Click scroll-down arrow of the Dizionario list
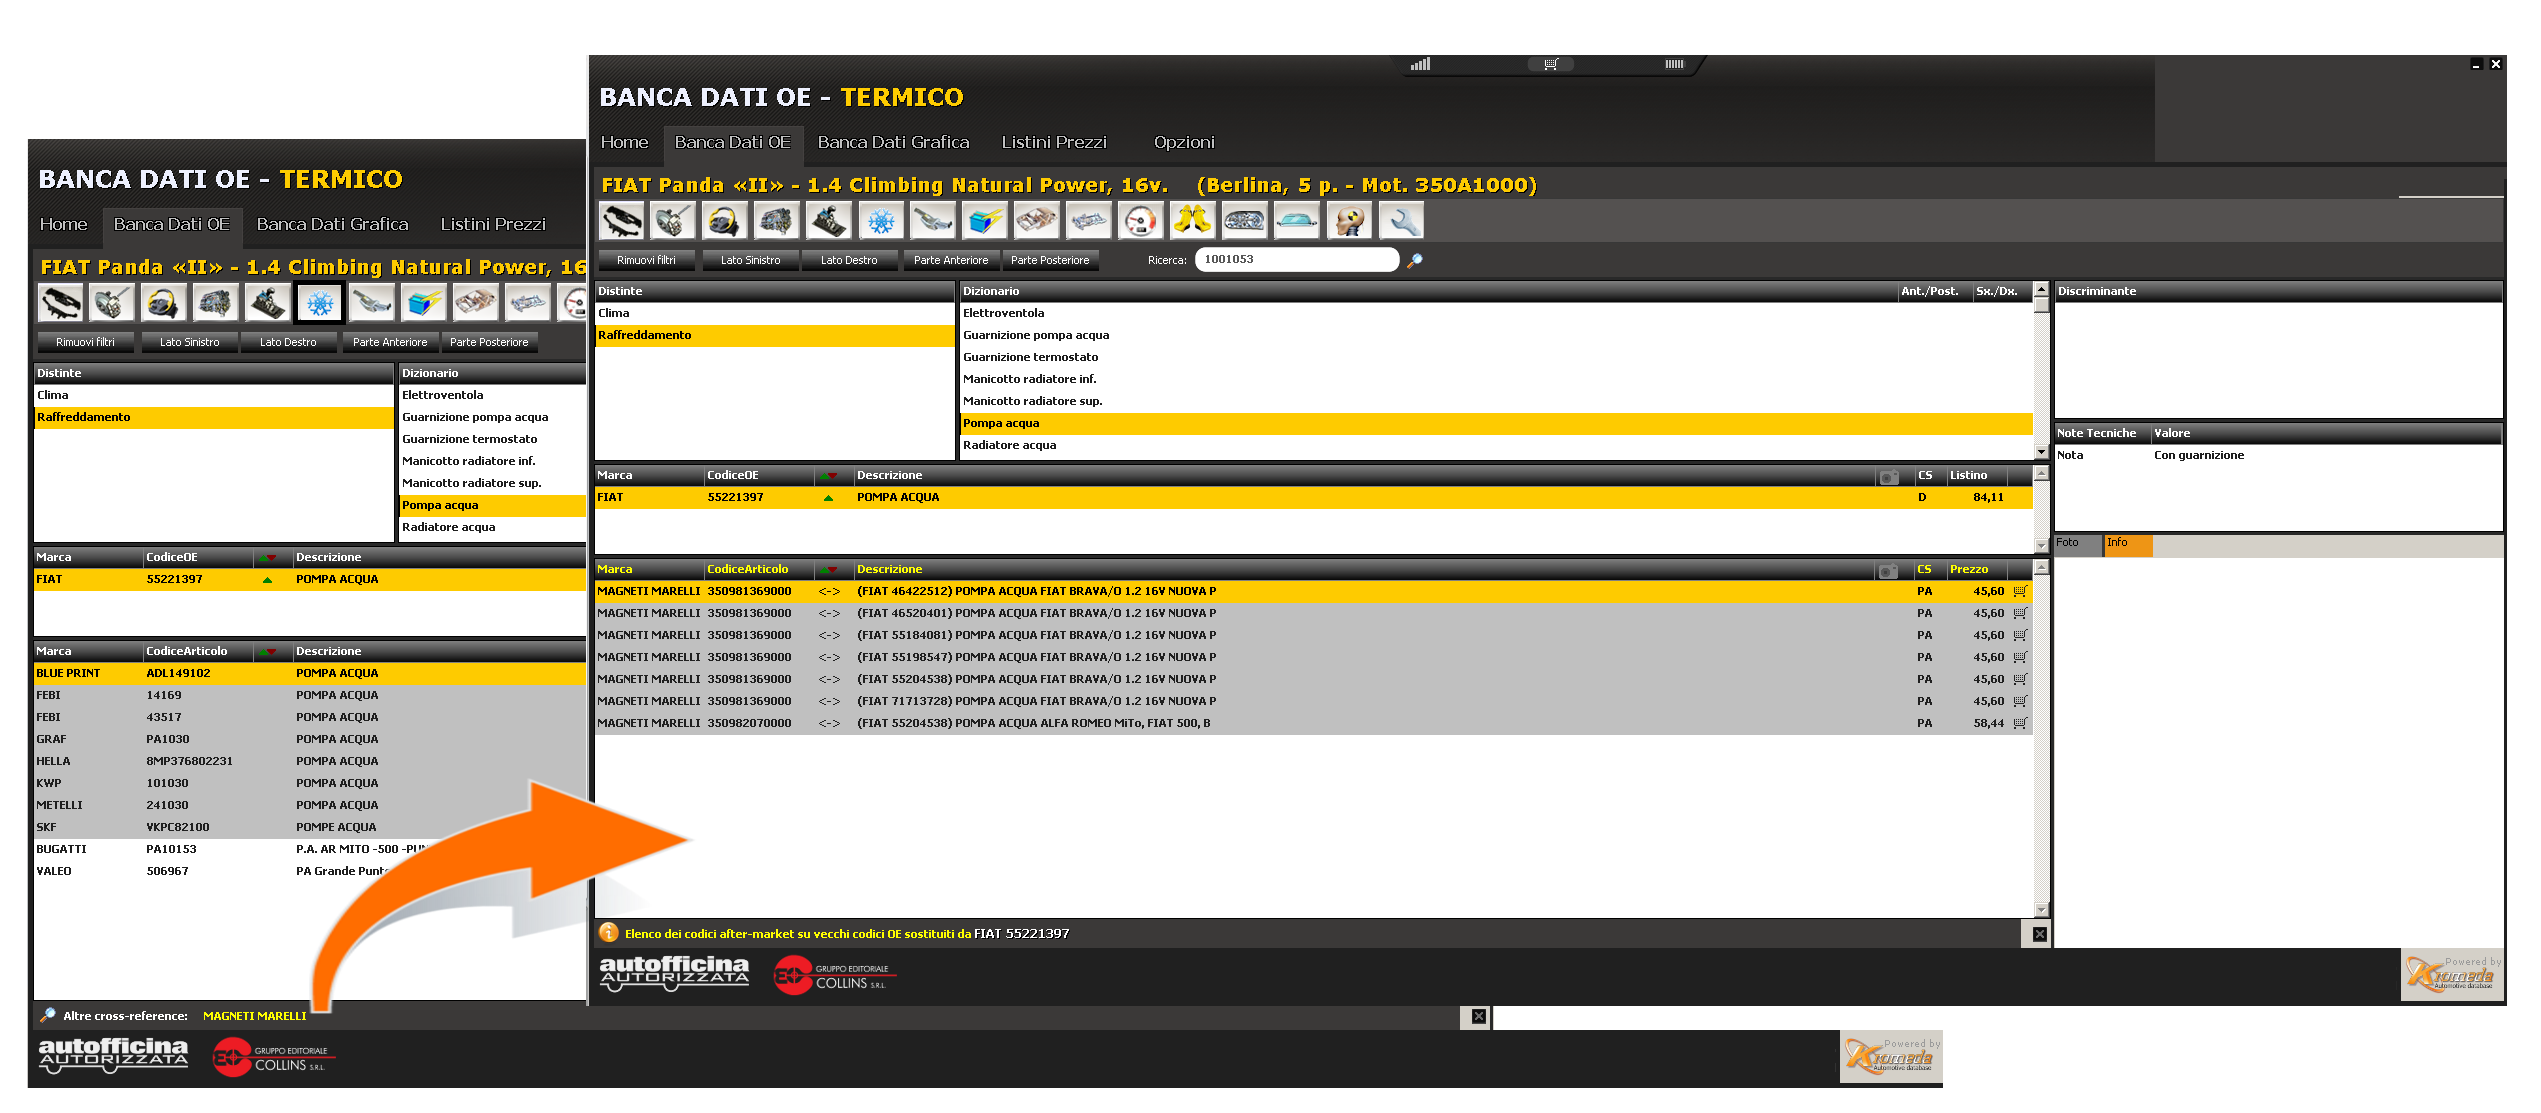Image resolution: width=2541 pixels, height=1113 pixels. (x=2041, y=452)
